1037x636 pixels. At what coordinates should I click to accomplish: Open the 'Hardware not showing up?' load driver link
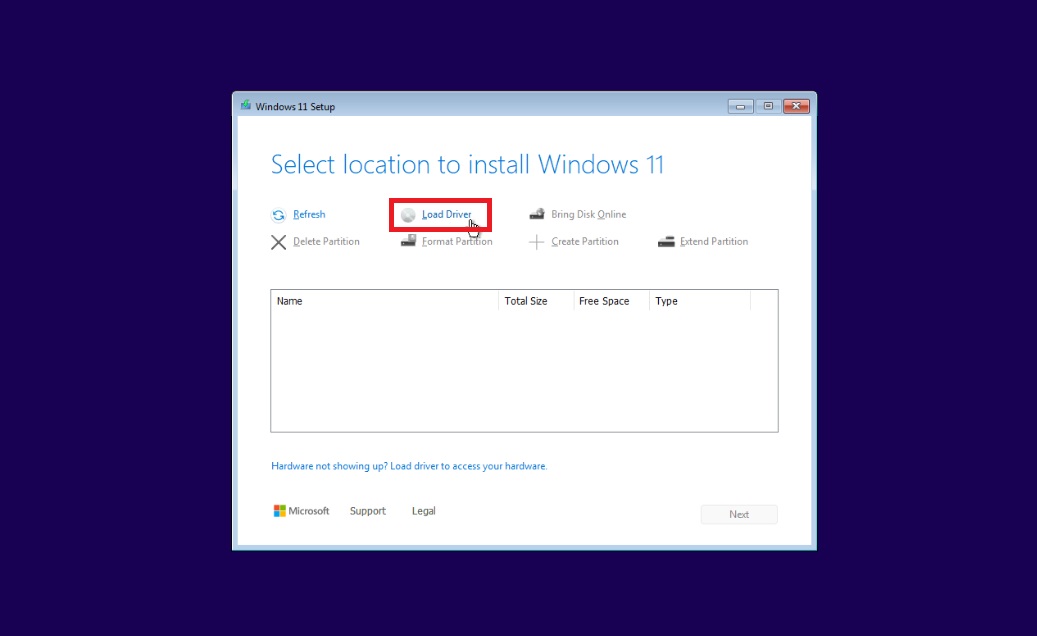click(x=409, y=466)
